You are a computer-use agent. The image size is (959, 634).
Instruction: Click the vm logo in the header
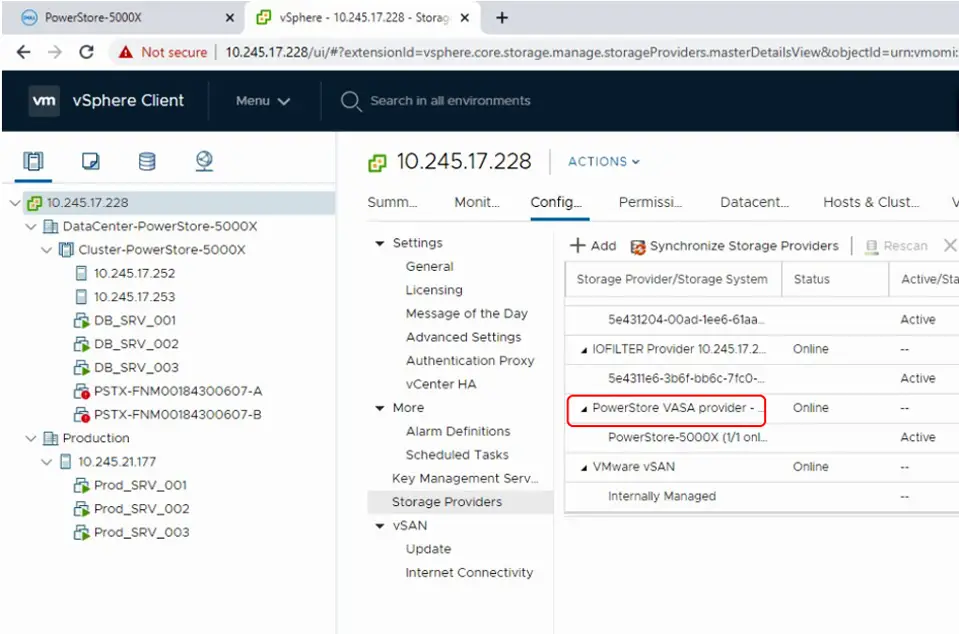click(x=44, y=101)
